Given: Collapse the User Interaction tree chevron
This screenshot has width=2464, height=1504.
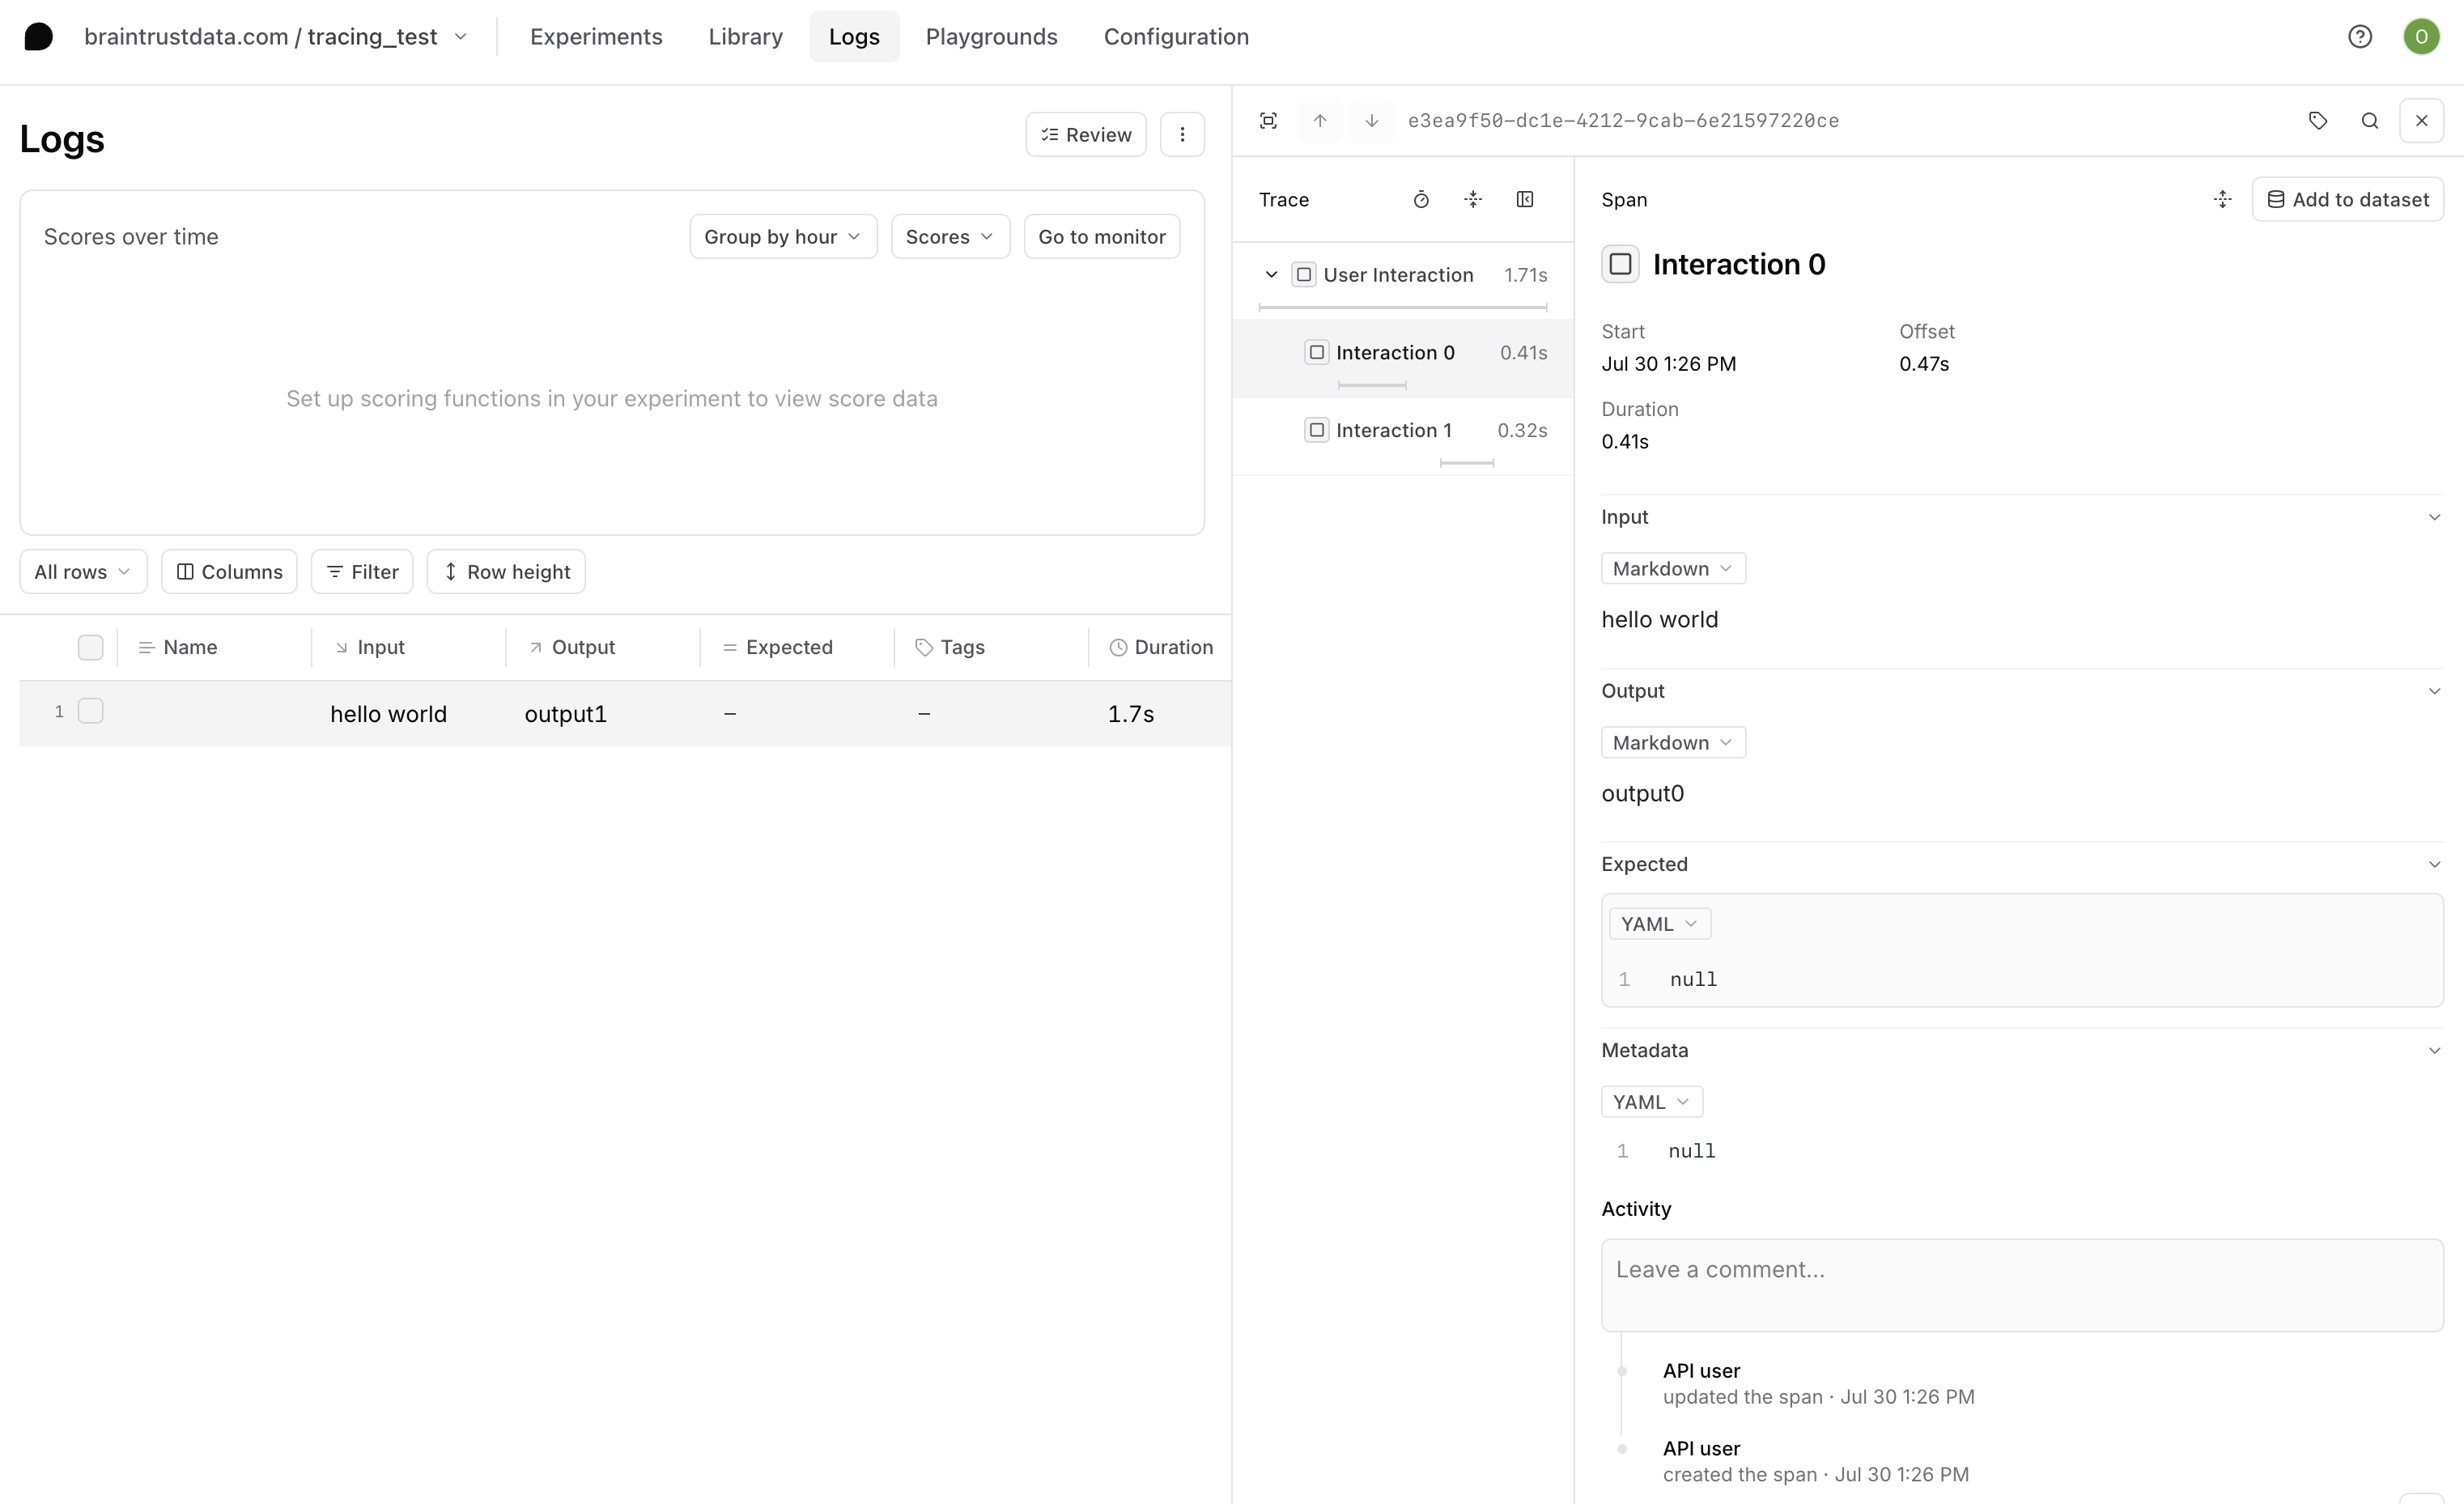Looking at the screenshot, I should tap(1271, 275).
